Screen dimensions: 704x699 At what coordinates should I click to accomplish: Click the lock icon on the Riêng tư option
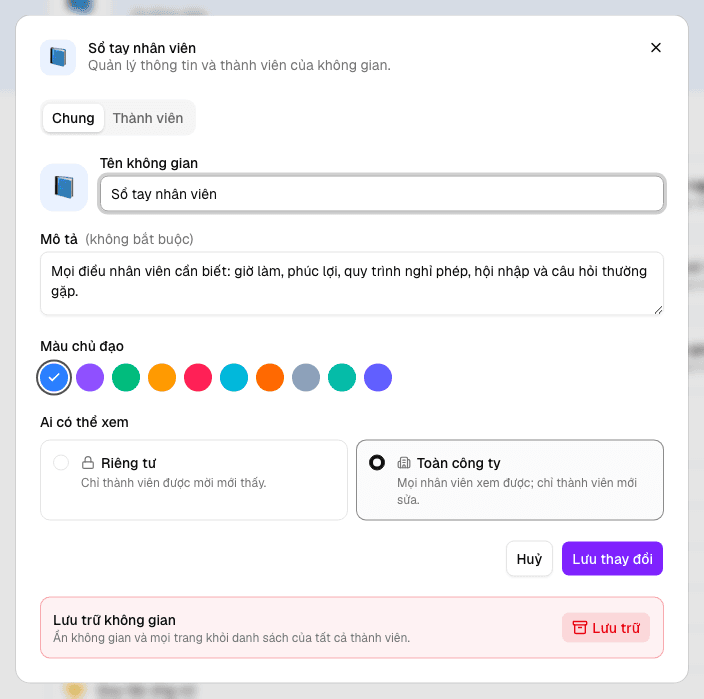click(x=88, y=463)
